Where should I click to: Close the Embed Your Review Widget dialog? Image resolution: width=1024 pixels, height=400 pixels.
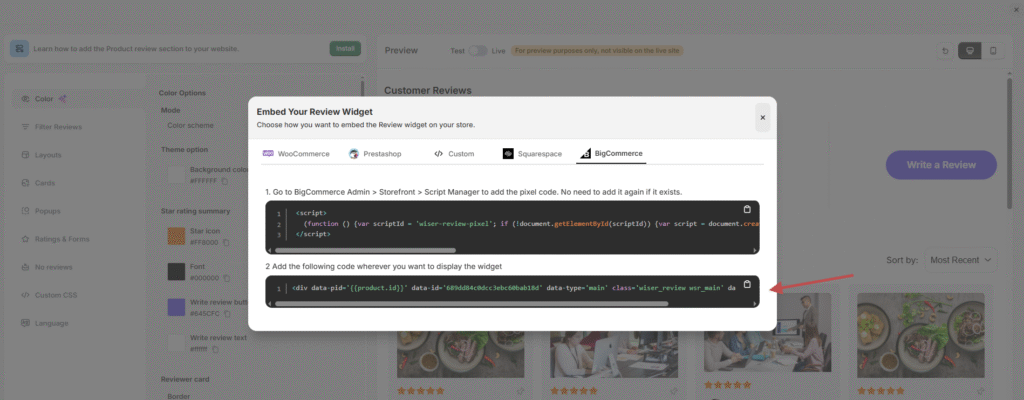762,118
